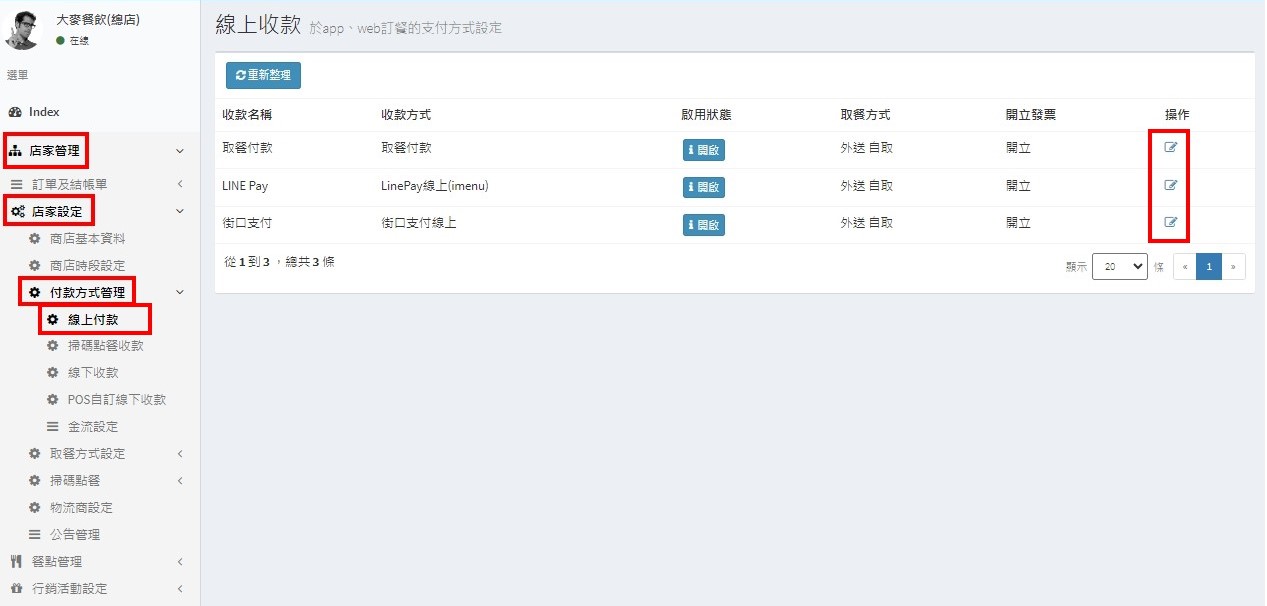Click the next page arrow
1267x606 pixels.
click(x=1234, y=267)
